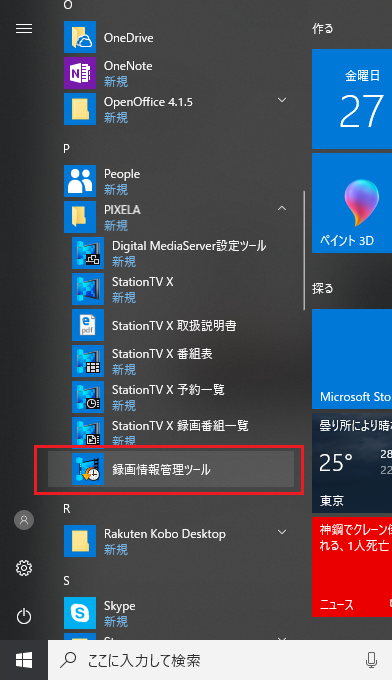Click the Rakuten Kobo Desktop folder icon
Screen dimensions: 392x680
(x=80, y=541)
